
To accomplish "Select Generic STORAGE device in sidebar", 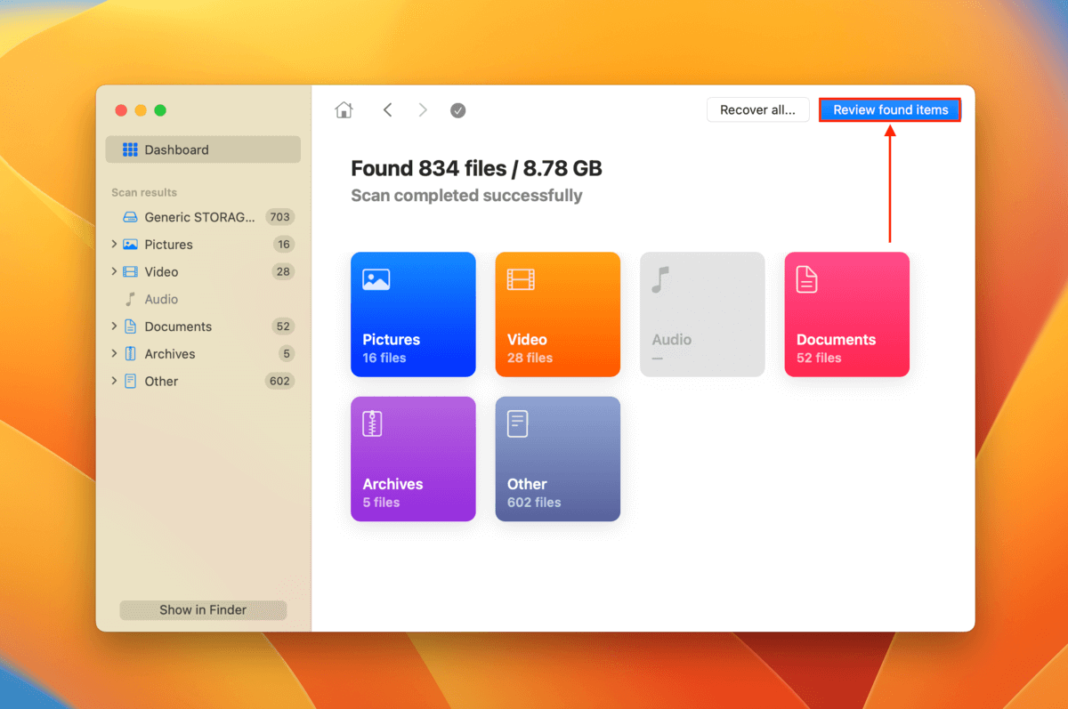I will 199,217.
